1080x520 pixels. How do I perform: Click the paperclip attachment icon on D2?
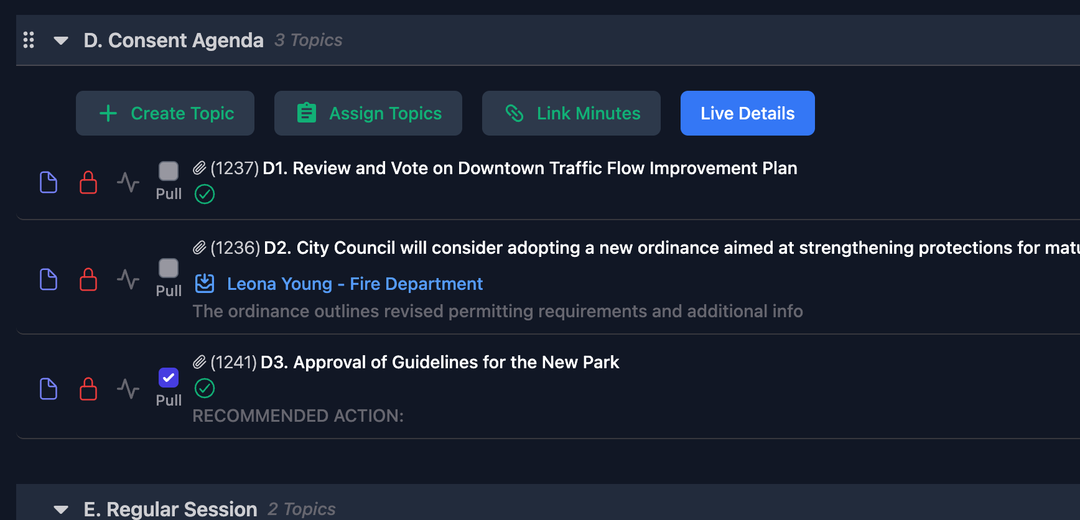[199, 248]
